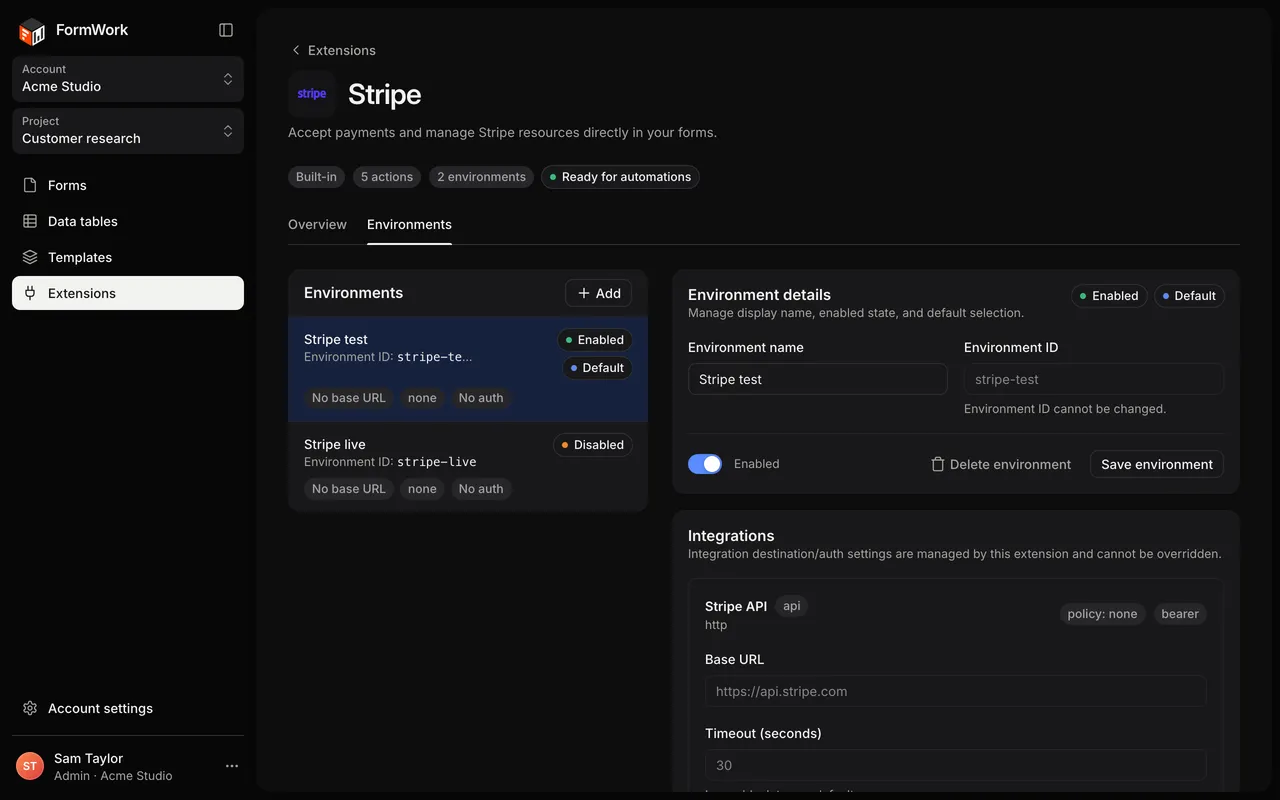Switch to the Overview tab
This screenshot has width=1280, height=800.
pyautogui.click(x=317, y=224)
